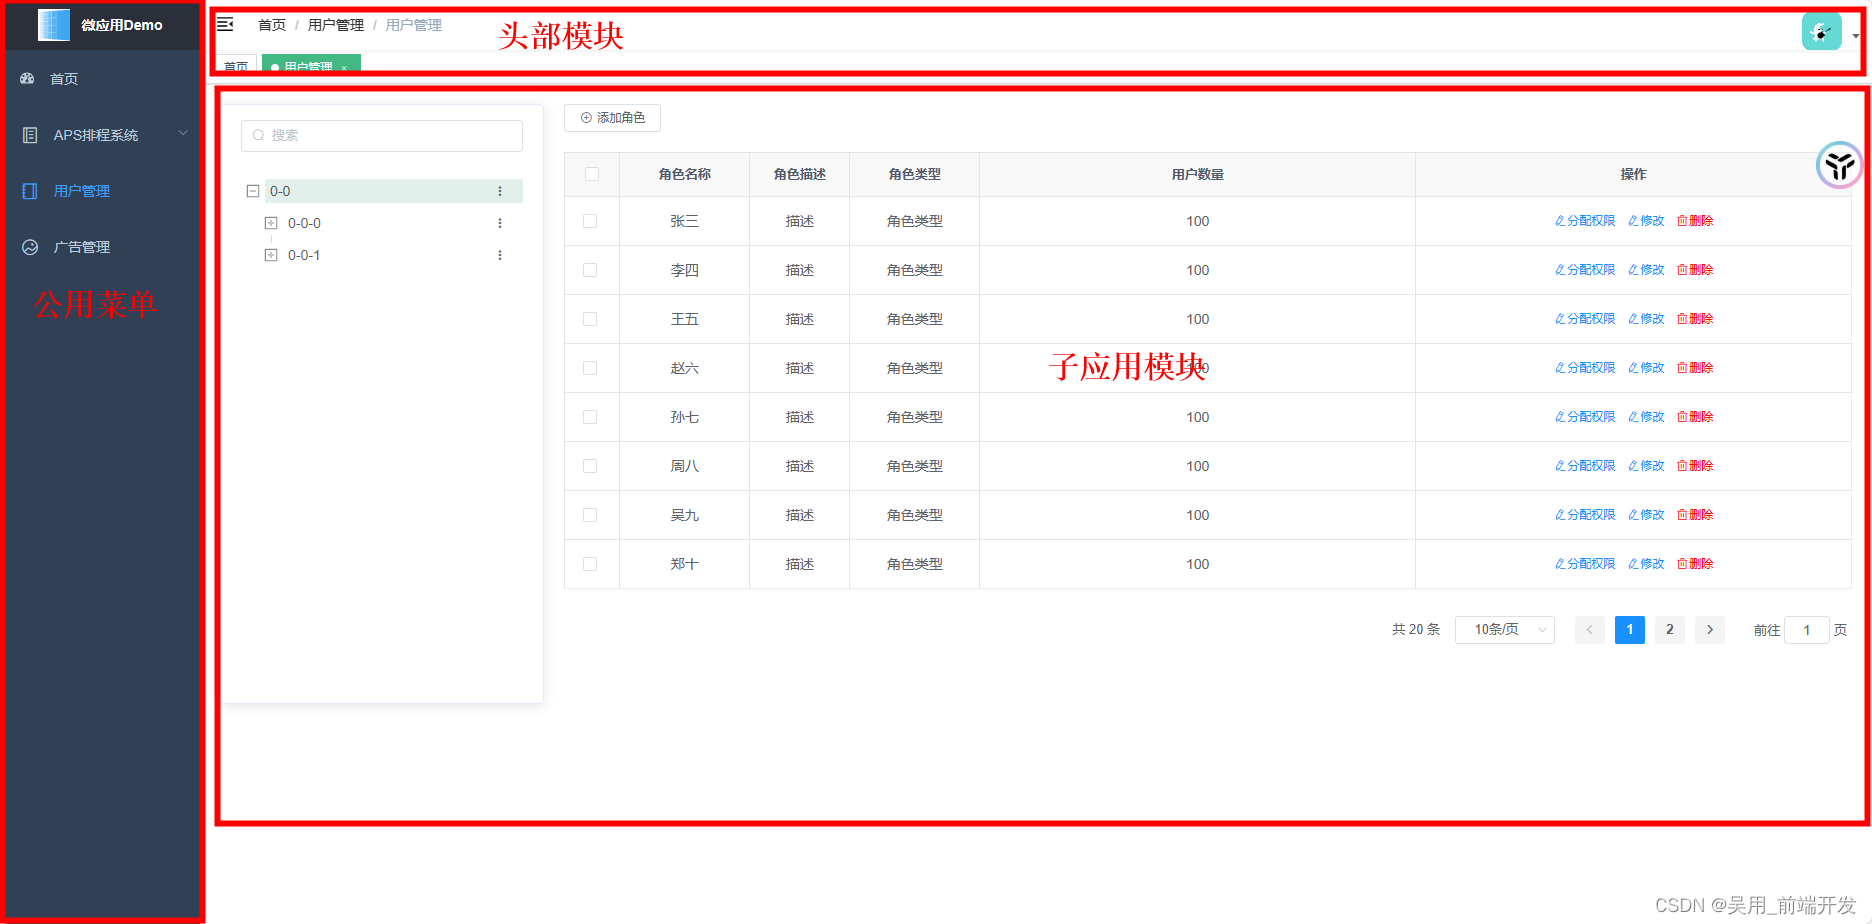Switch to the 用户管理 page tab
Viewport: 1872px width, 924px height.
(311, 66)
